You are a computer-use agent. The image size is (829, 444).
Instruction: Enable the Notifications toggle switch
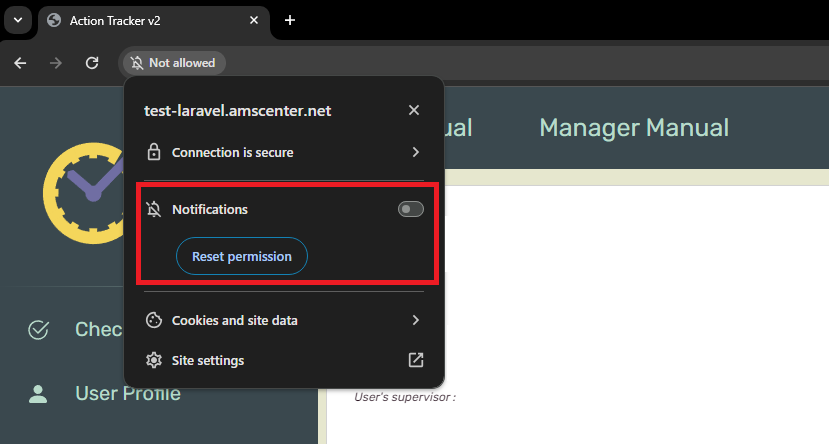[410, 209]
